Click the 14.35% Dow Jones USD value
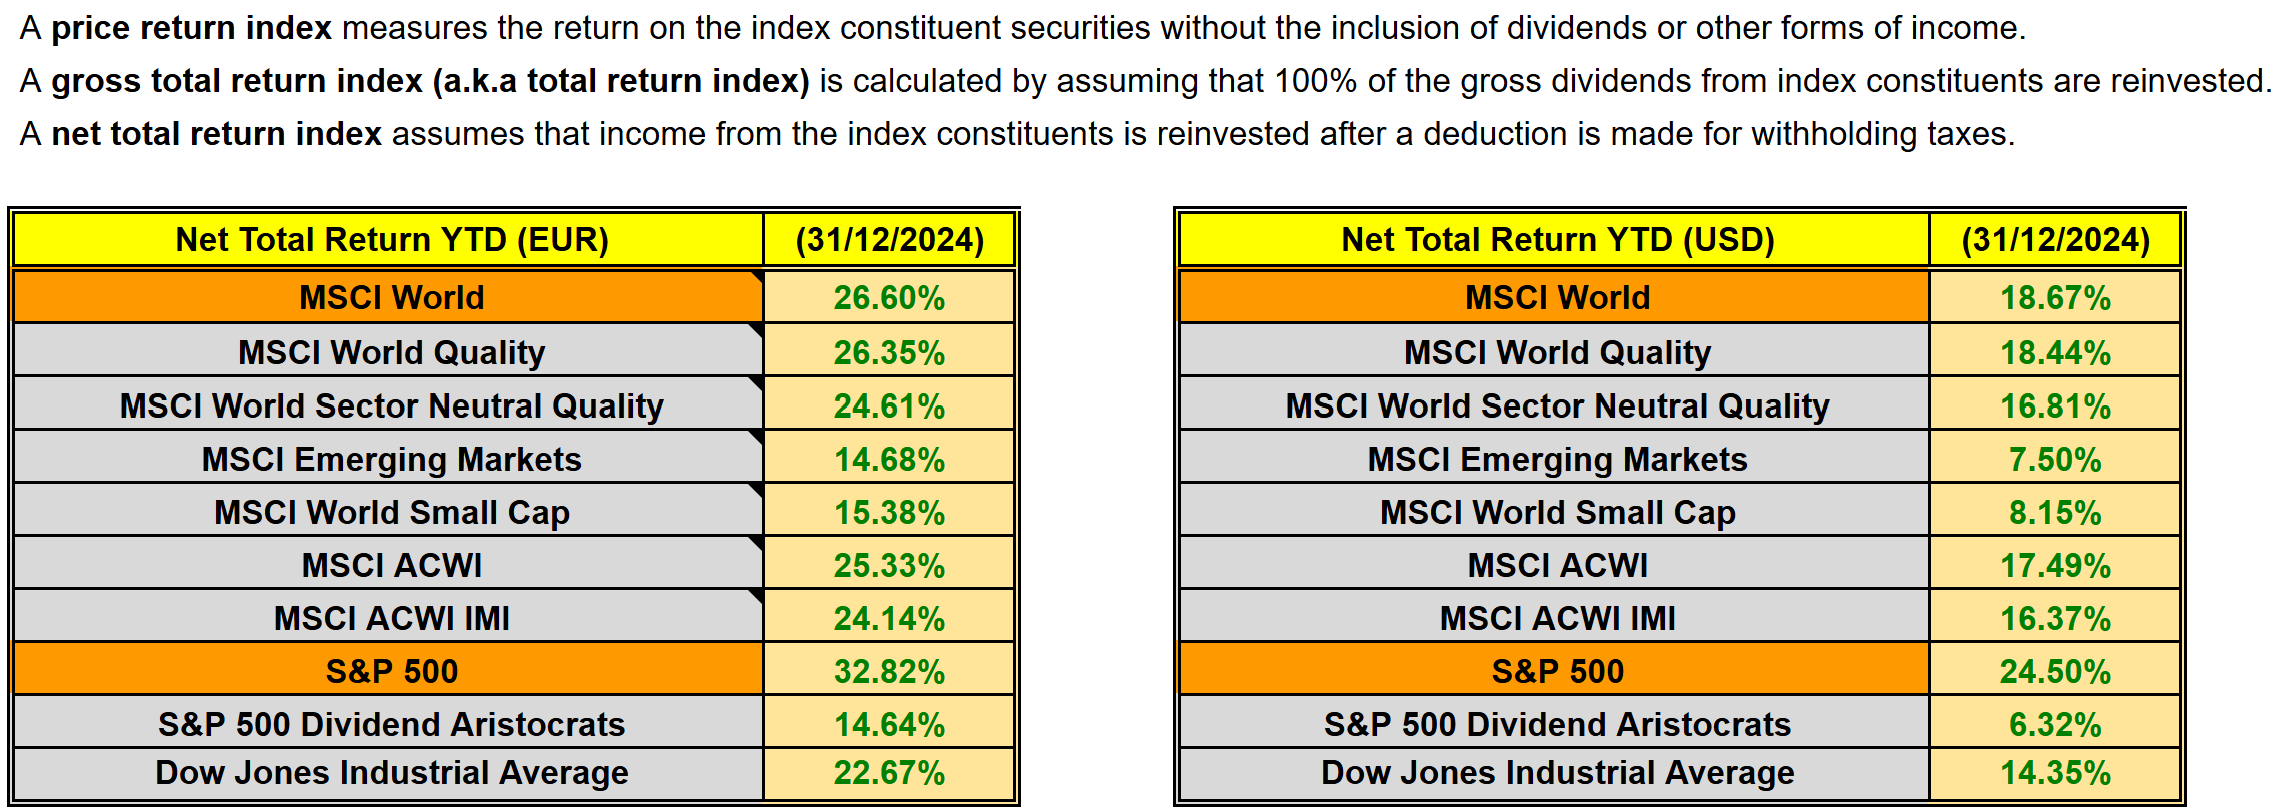Viewport: 2275px width, 810px height. pyautogui.click(x=2055, y=773)
